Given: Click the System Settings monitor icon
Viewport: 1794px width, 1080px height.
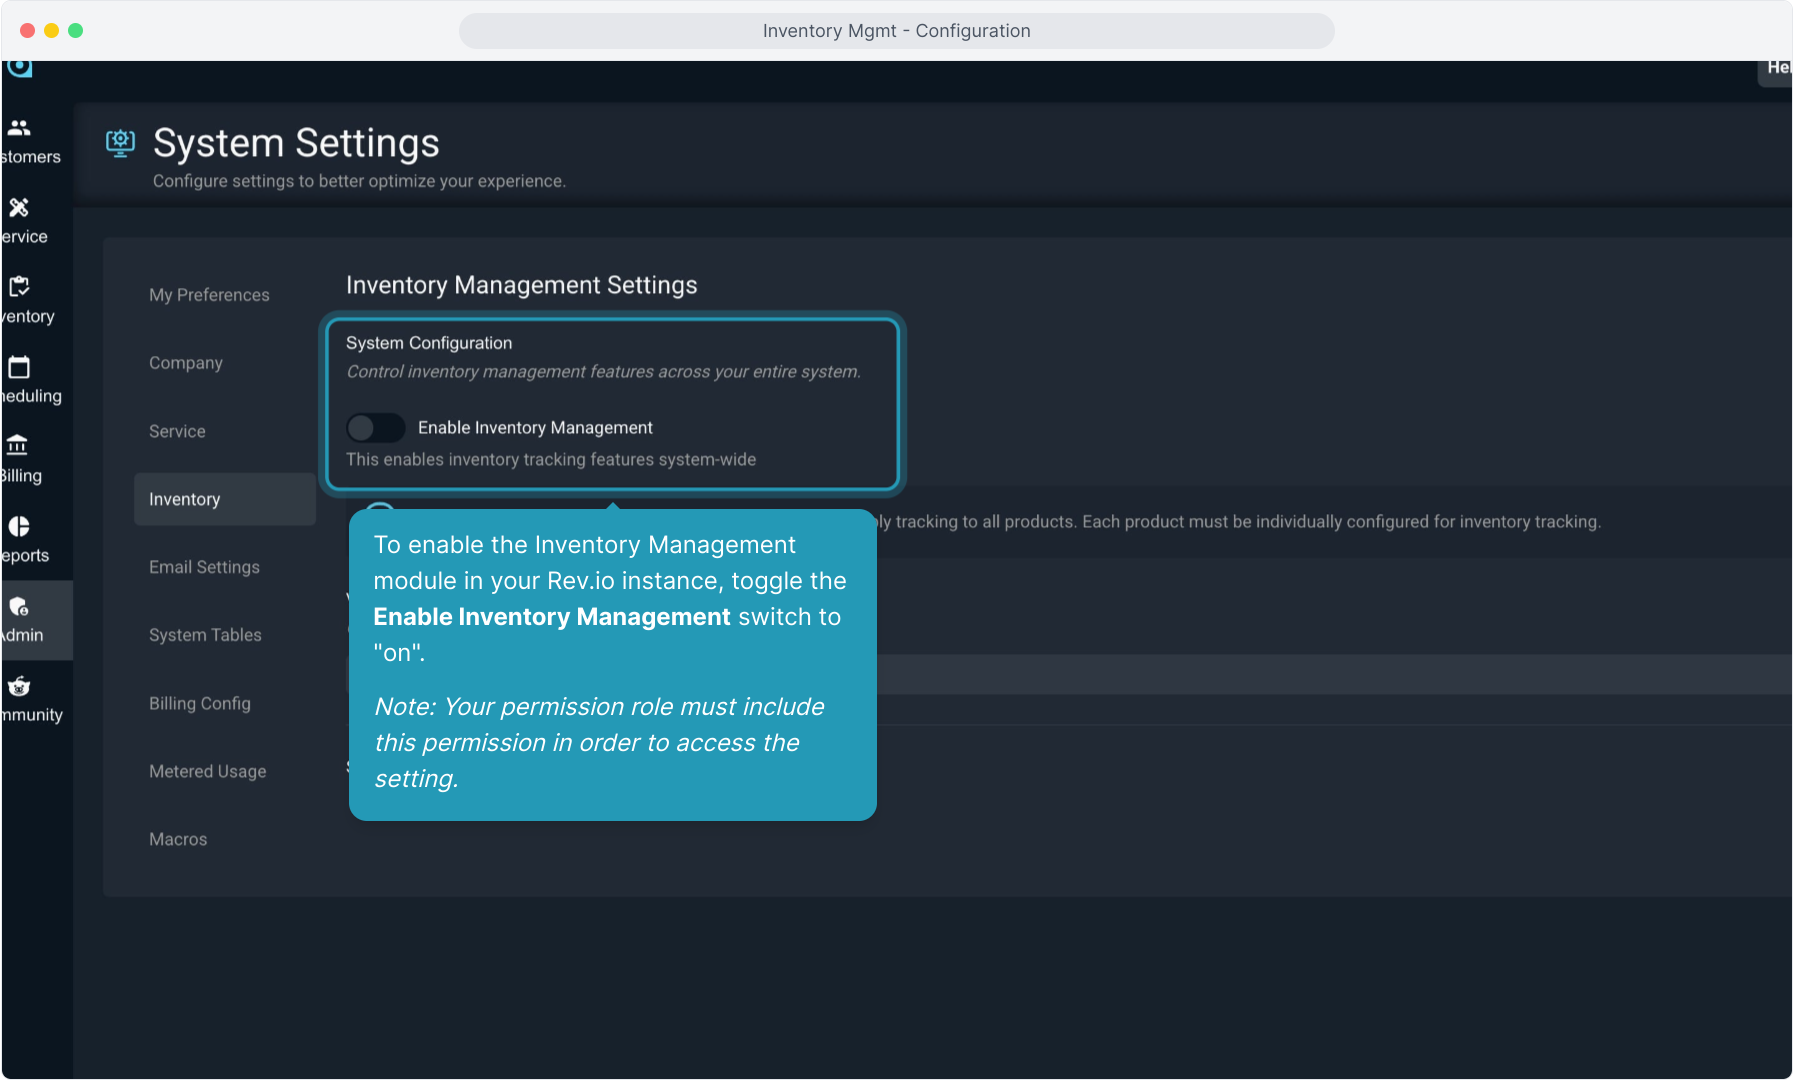Looking at the screenshot, I should pyautogui.click(x=120, y=143).
